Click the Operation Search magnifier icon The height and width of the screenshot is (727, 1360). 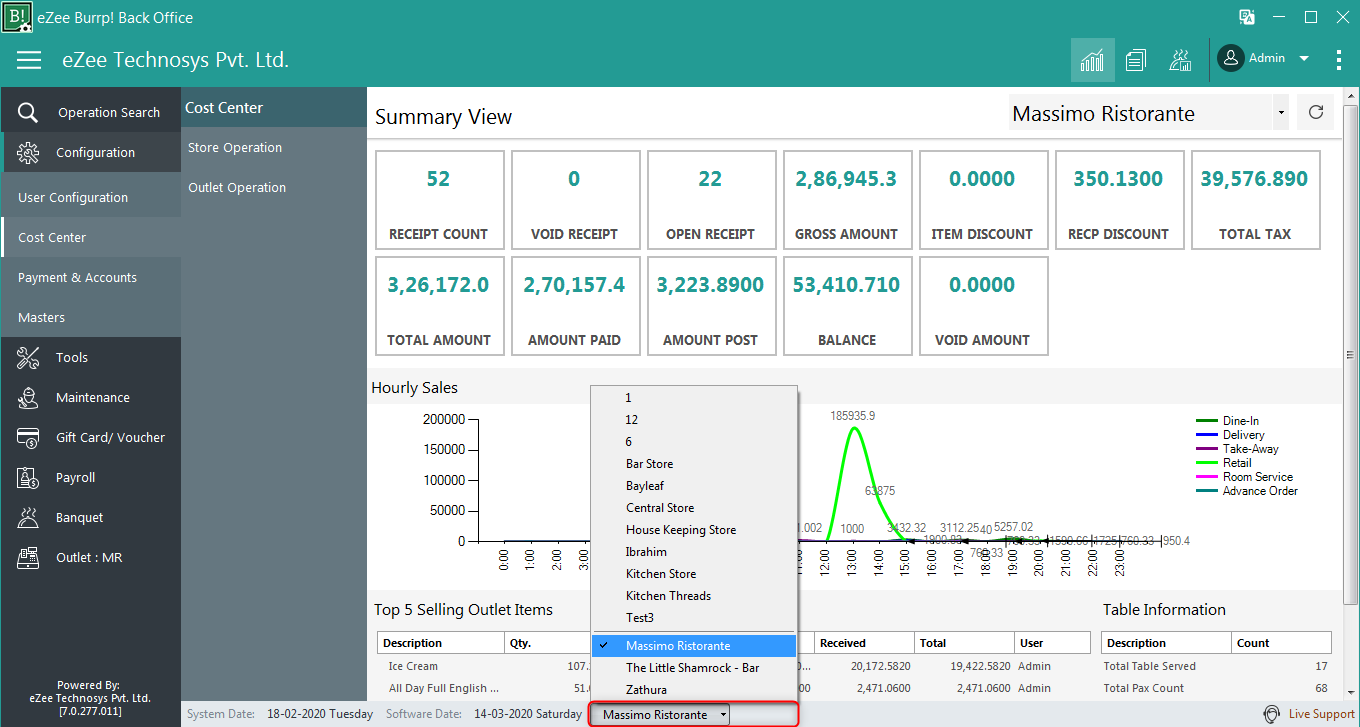tap(28, 112)
